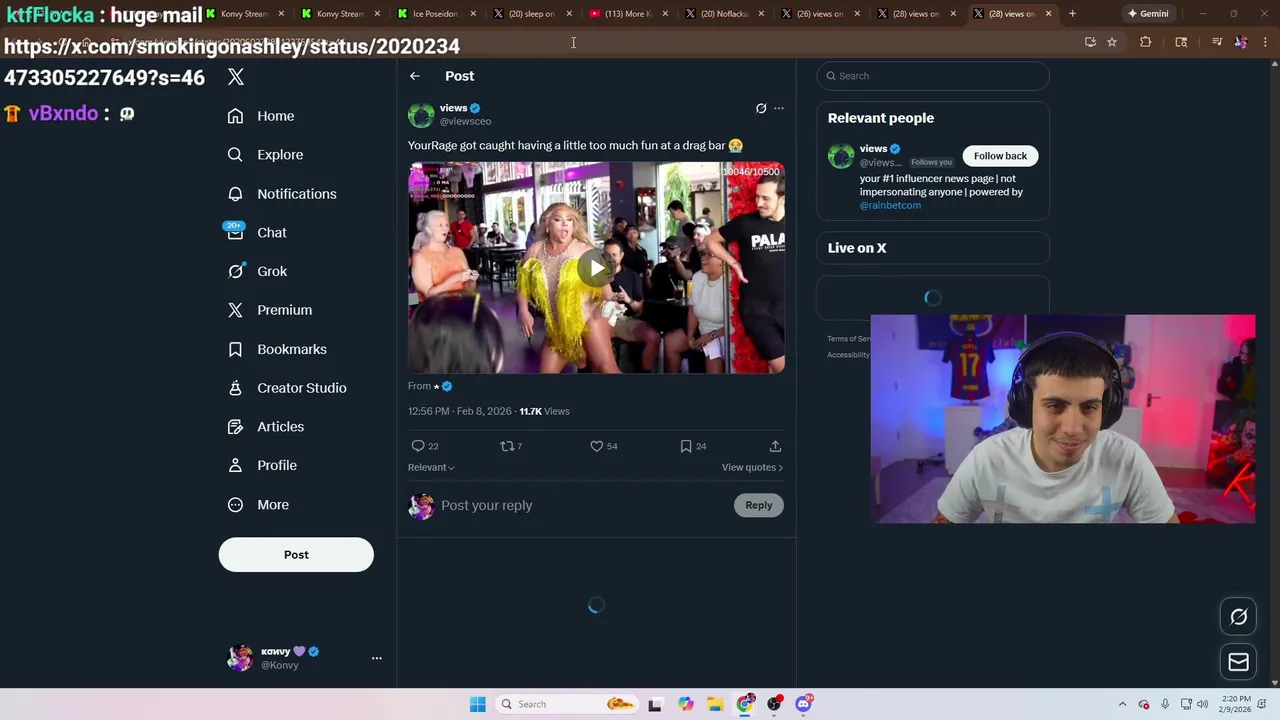Click the Windows taskbar Search box
This screenshot has height=720, width=1280.
click(567, 704)
